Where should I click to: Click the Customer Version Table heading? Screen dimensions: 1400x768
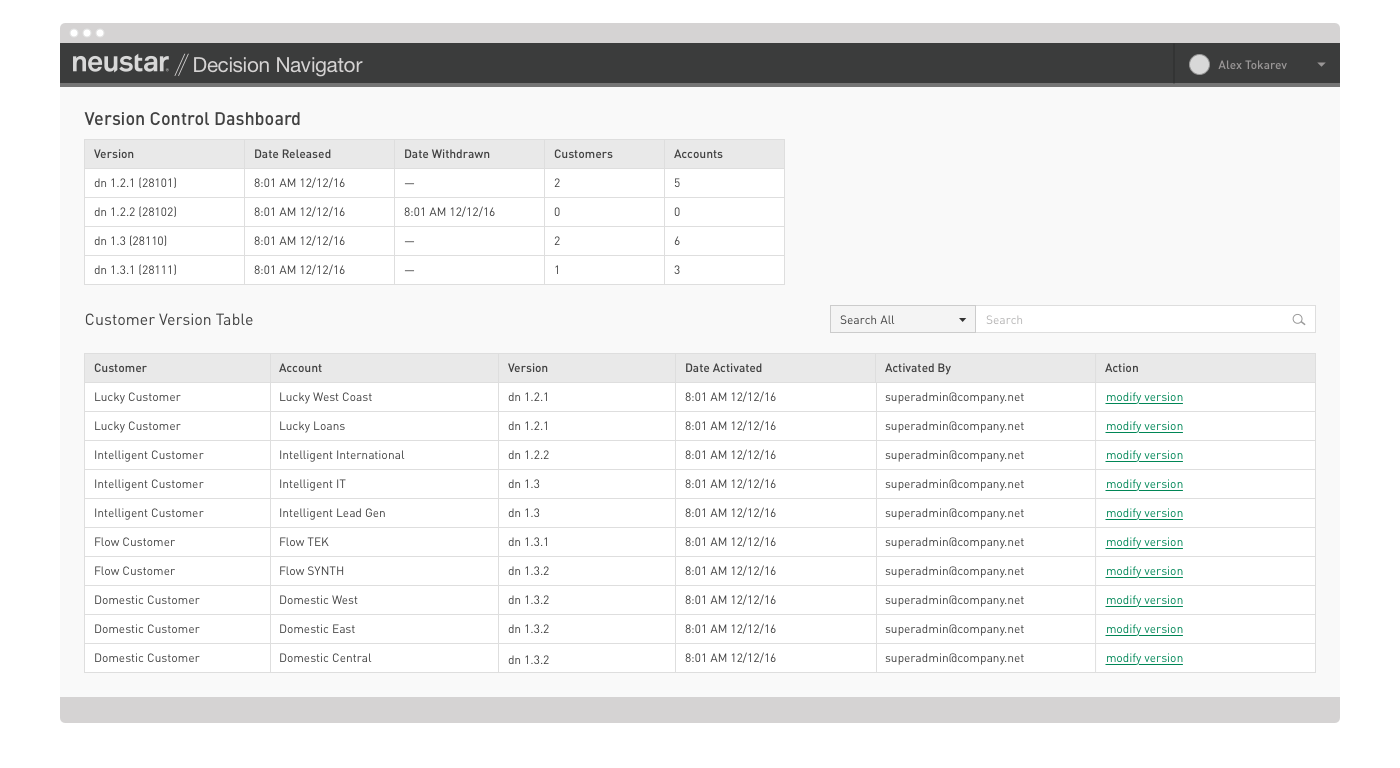(169, 320)
